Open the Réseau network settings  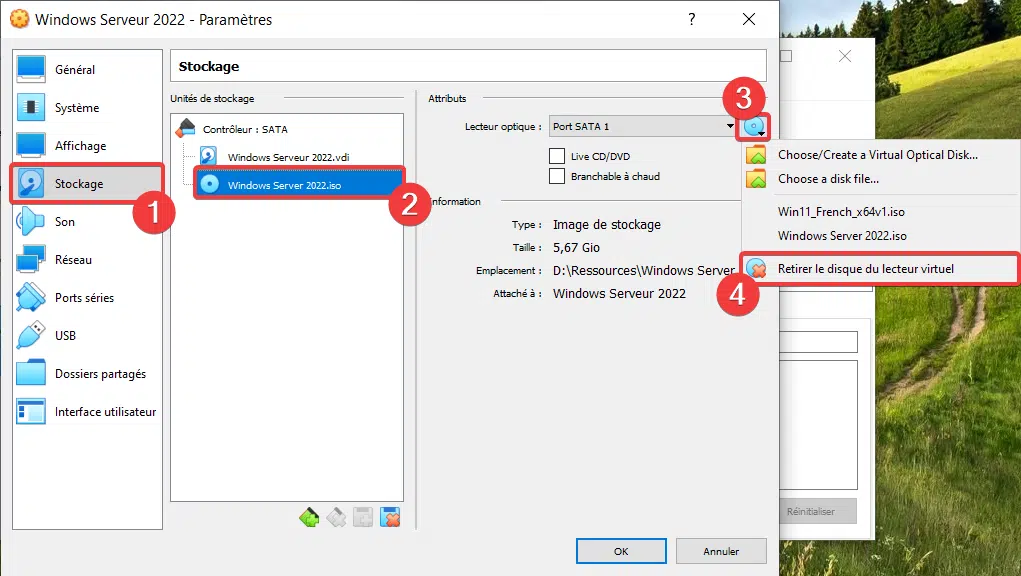[87, 260]
